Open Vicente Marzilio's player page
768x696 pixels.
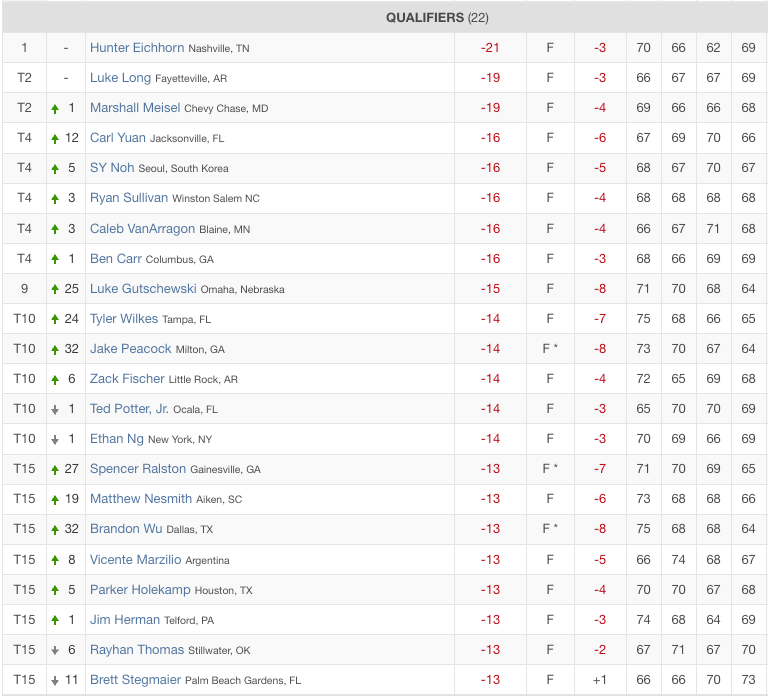pos(136,559)
